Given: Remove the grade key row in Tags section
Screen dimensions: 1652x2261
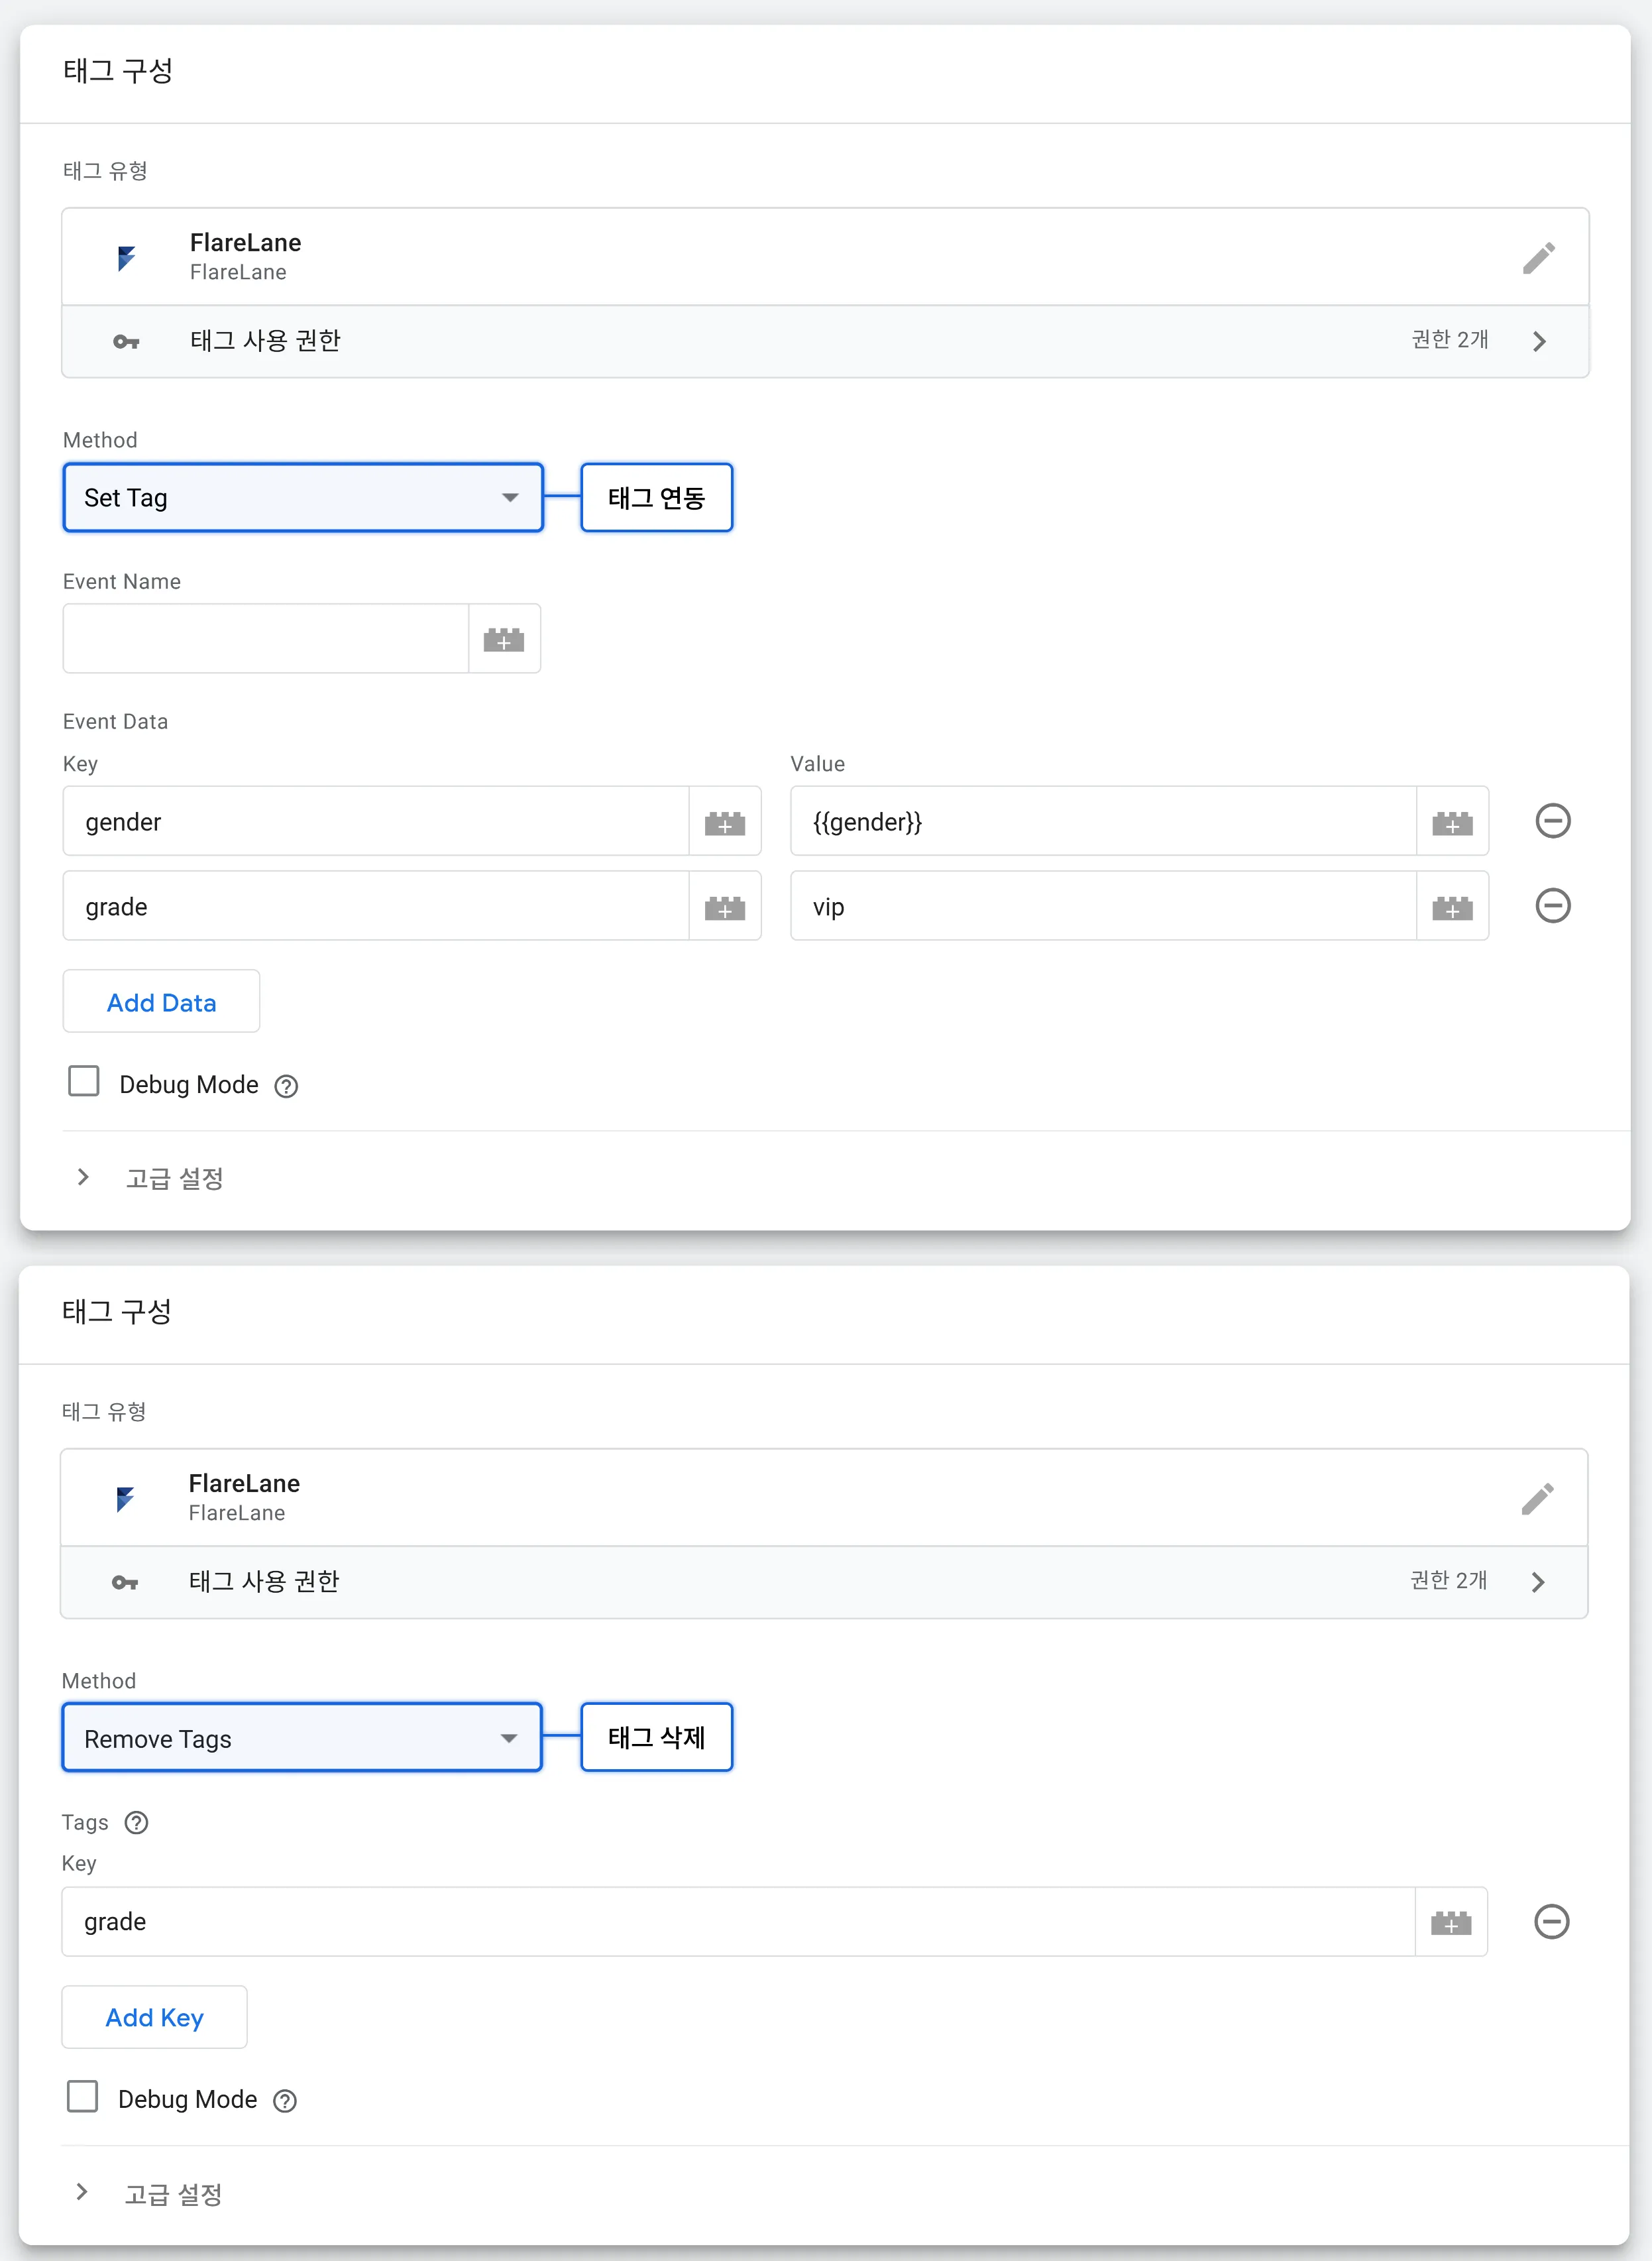Looking at the screenshot, I should click(1551, 1921).
